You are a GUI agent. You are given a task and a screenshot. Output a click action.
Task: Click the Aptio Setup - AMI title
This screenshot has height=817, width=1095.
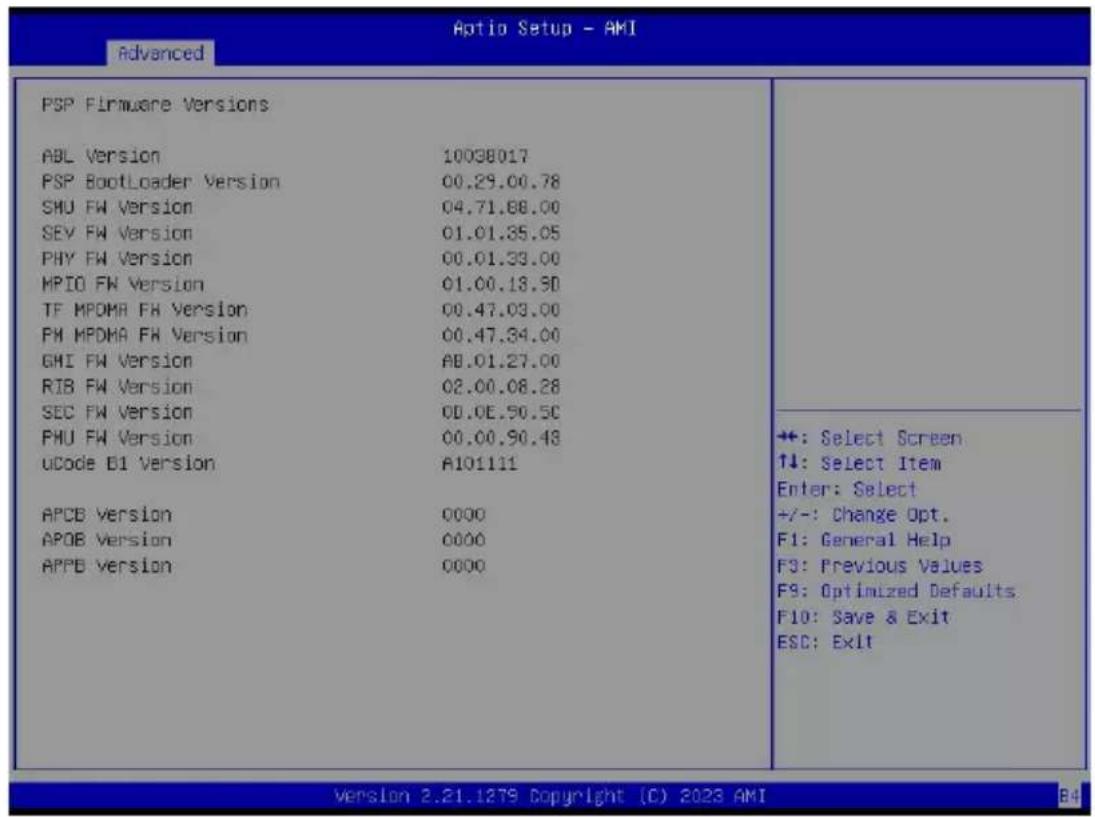[545, 29]
